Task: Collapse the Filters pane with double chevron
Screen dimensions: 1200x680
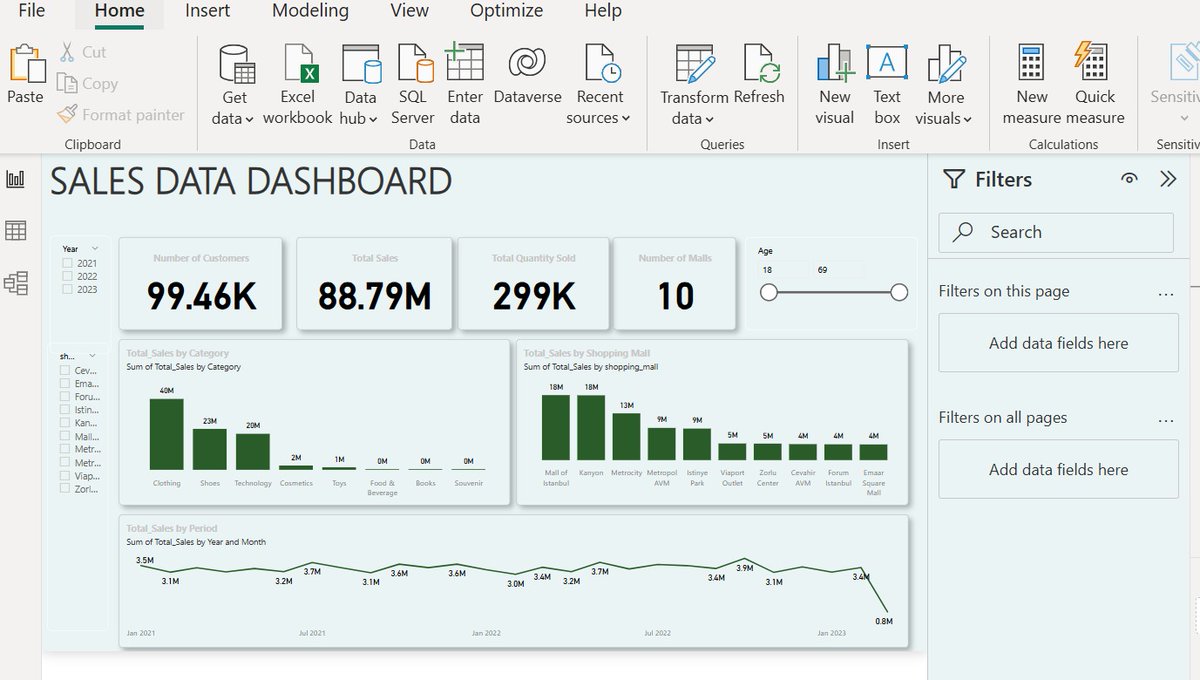Action: pyautogui.click(x=1168, y=179)
